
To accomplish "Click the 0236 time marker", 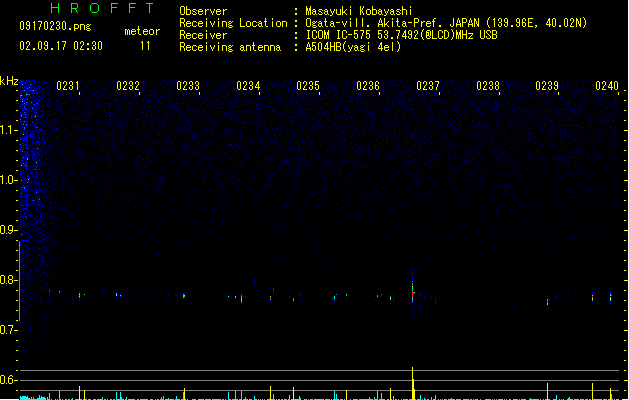I will [x=368, y=86].
